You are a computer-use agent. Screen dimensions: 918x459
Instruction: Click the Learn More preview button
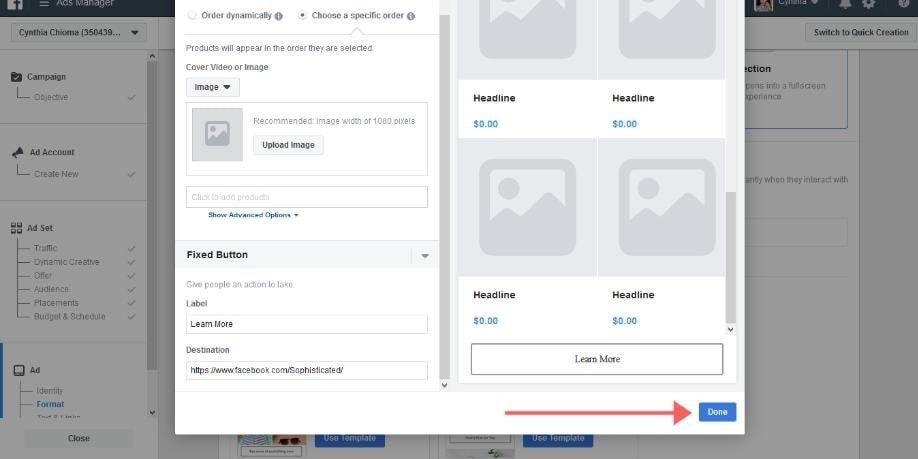point(597,359)
